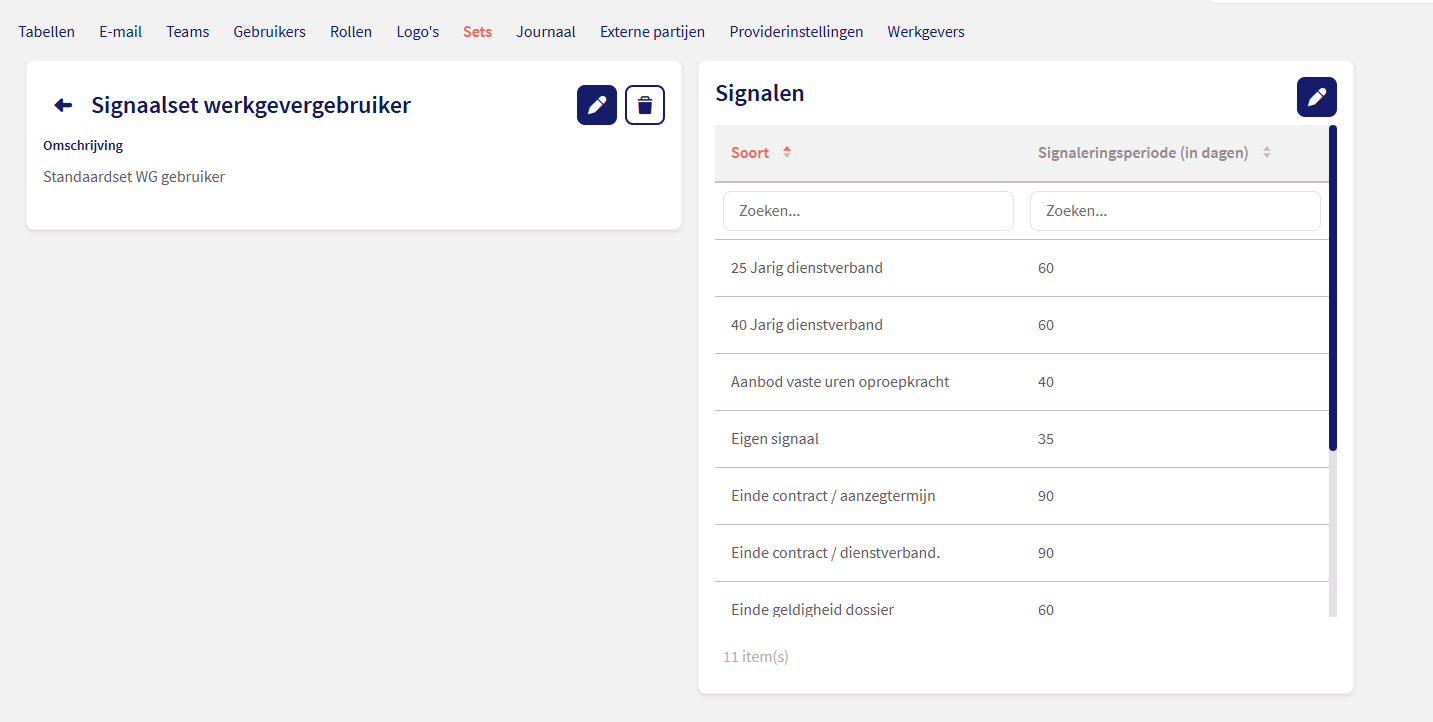Sort by Soort column arrows
The height and width of the screenshot is (722, 1433).
click(x=787, y=153)
